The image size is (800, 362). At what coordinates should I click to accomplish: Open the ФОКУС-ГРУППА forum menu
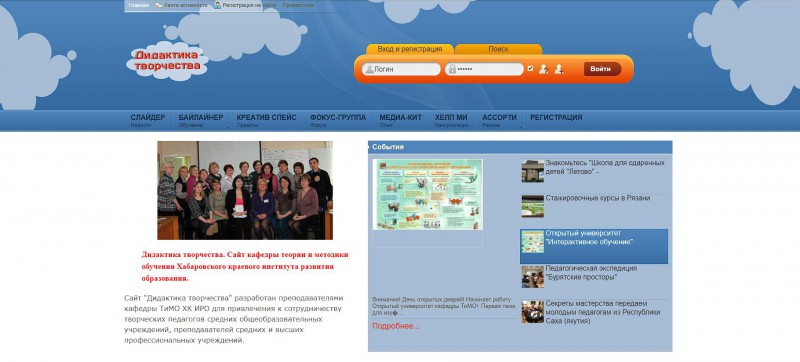click(x=338, y=120)
